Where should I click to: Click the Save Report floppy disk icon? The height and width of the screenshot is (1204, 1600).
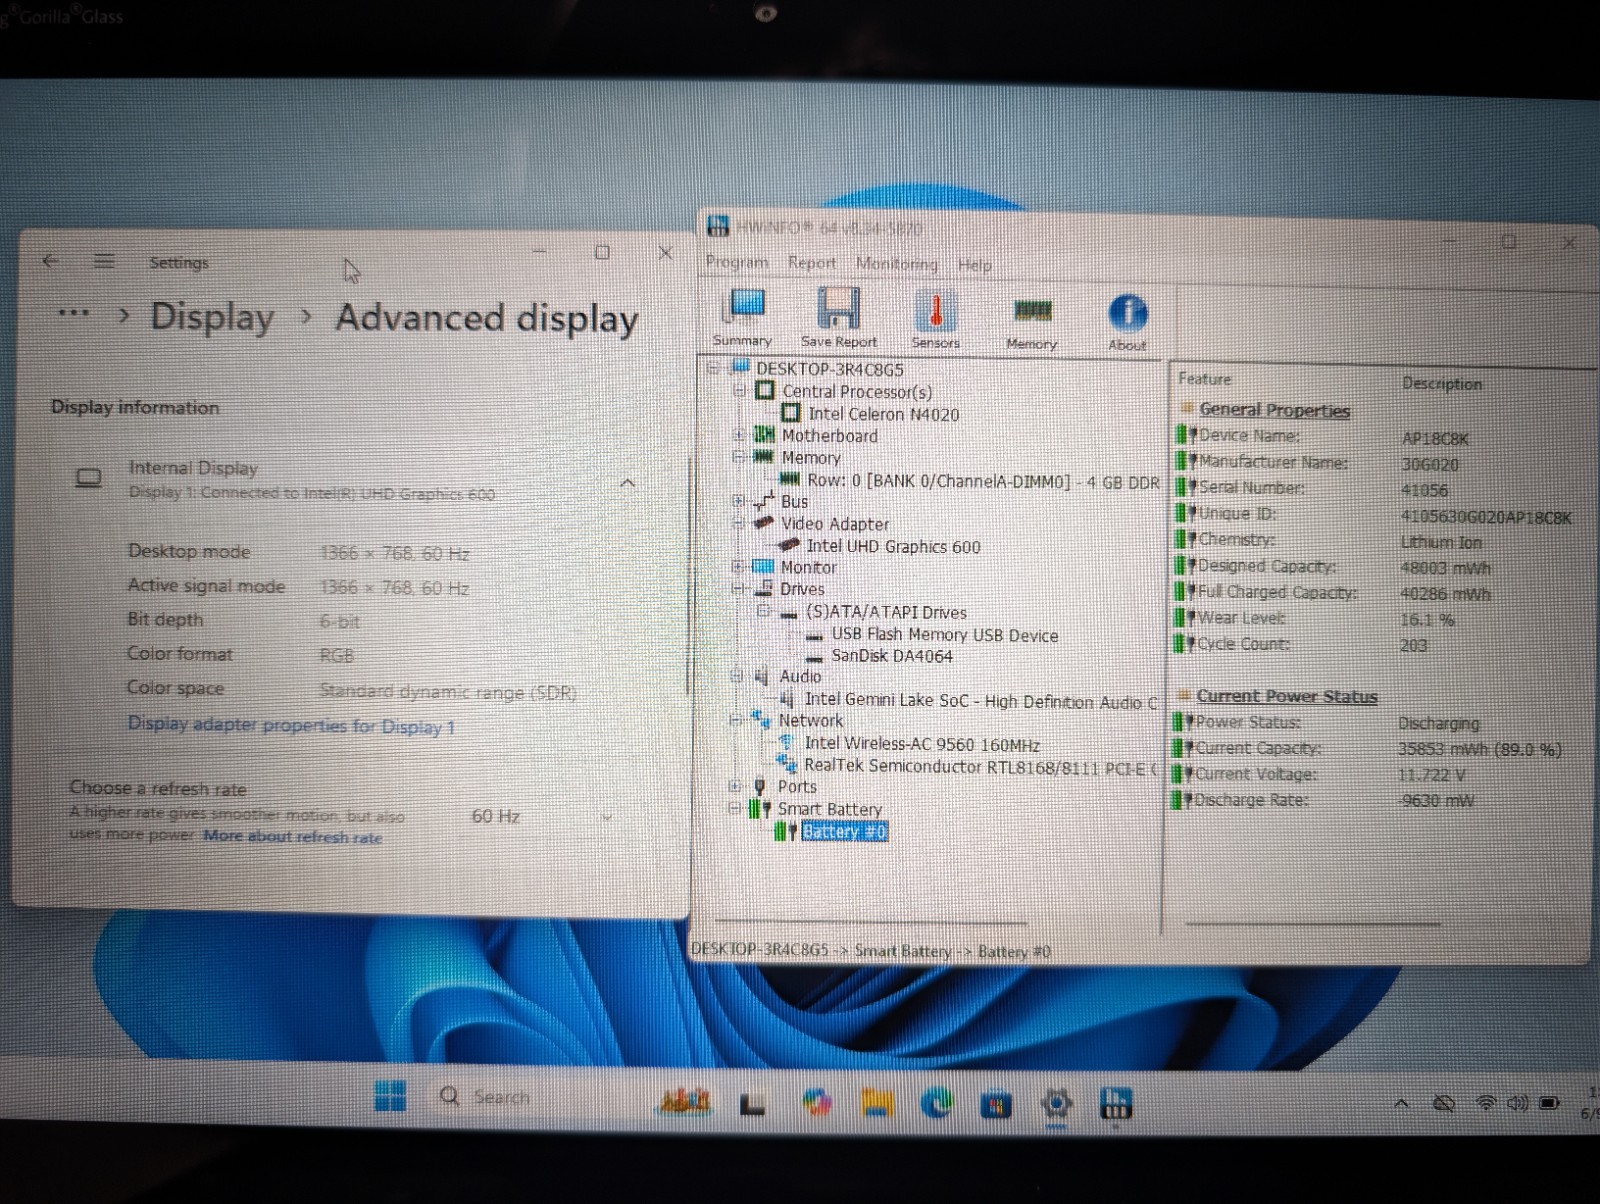click(x=838, y=308)
